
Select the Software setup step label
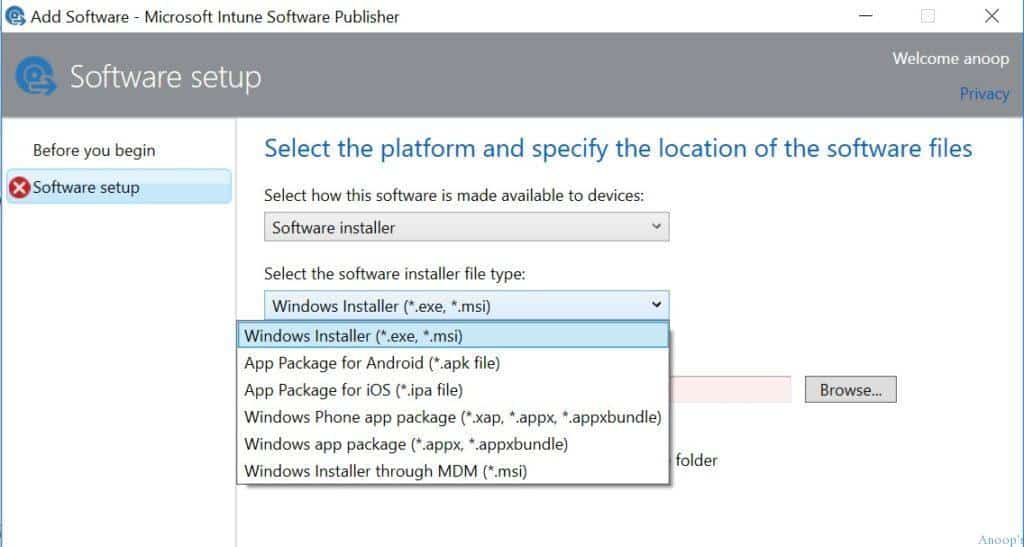point(86,188)
